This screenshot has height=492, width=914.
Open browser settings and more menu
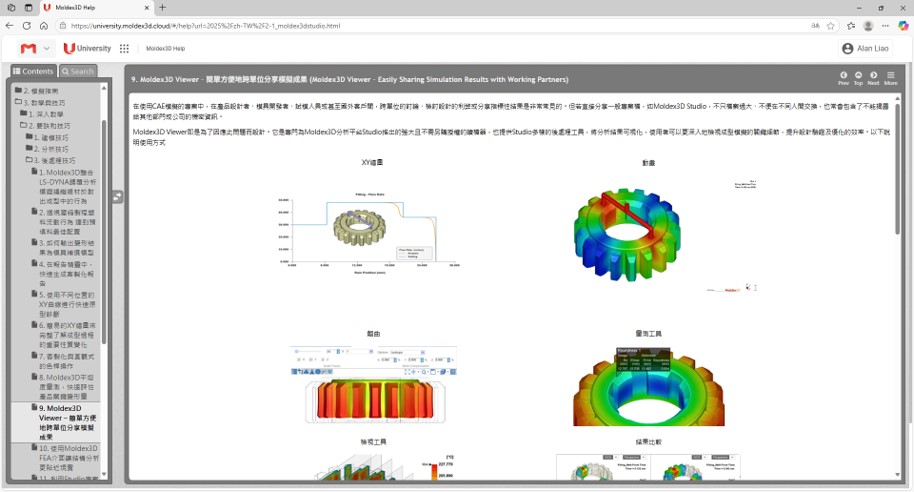pyautogui.click(x=885, y=26)
